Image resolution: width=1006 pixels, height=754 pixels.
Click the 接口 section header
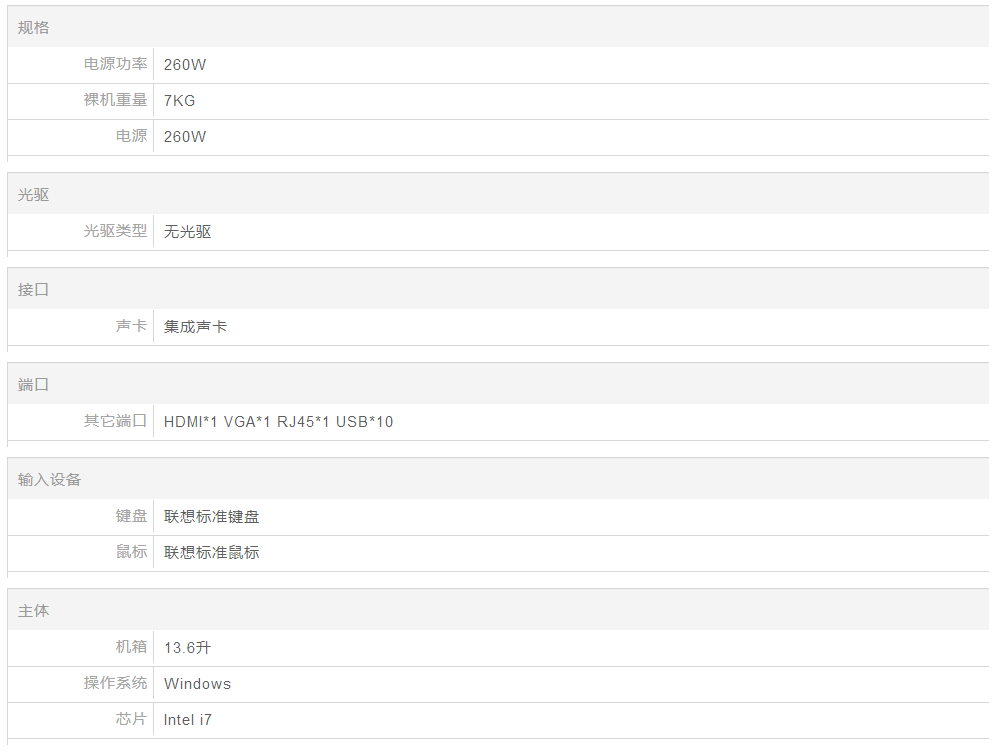point(33,290)
